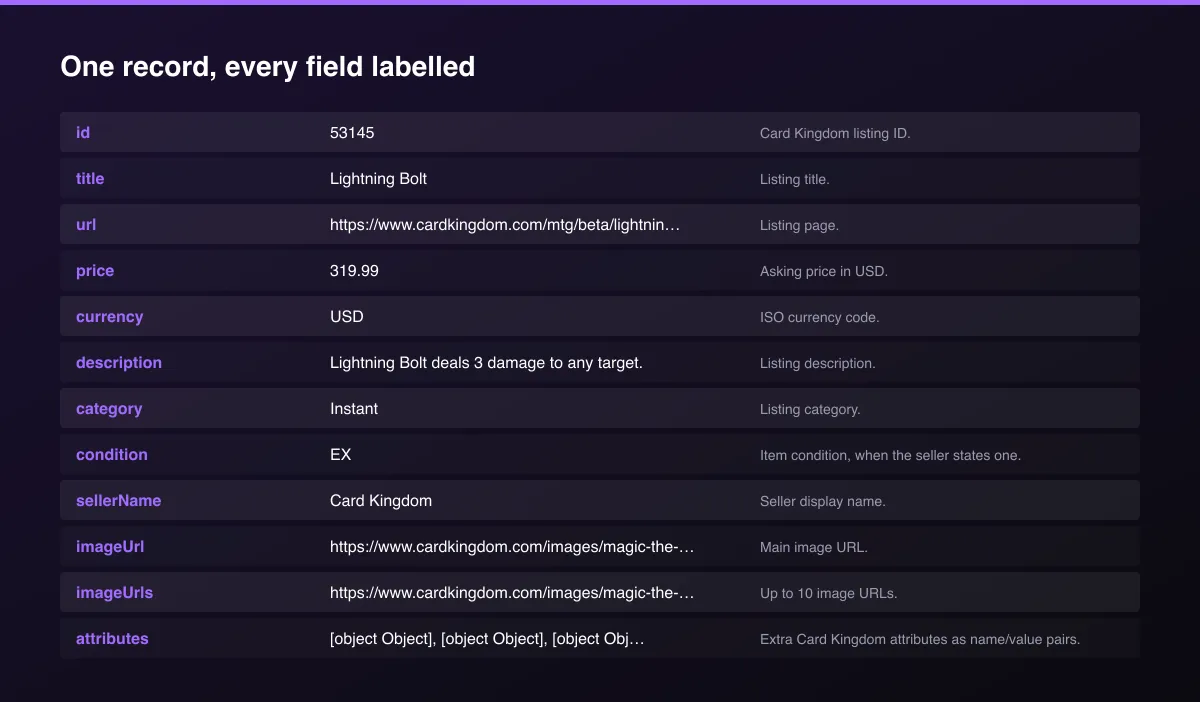Select the 'price' field name
This screenshot has height=702, width=1200.
coord(95,270)
